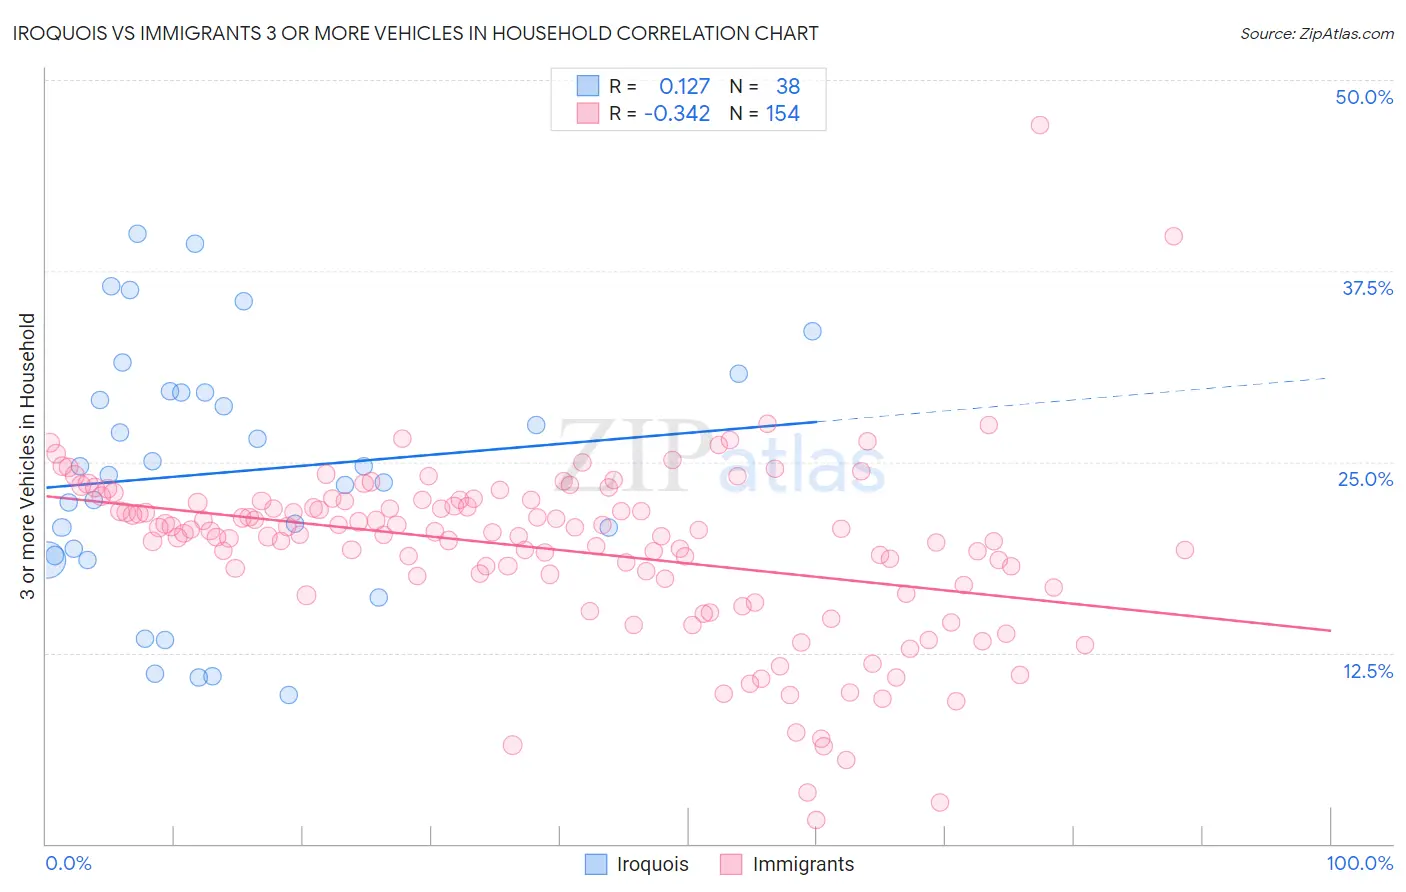The image size is (1406, 892).
Task: Click the pink swatch beside R = -0.342
Action: pyautogui.click(x=587, y=113)
